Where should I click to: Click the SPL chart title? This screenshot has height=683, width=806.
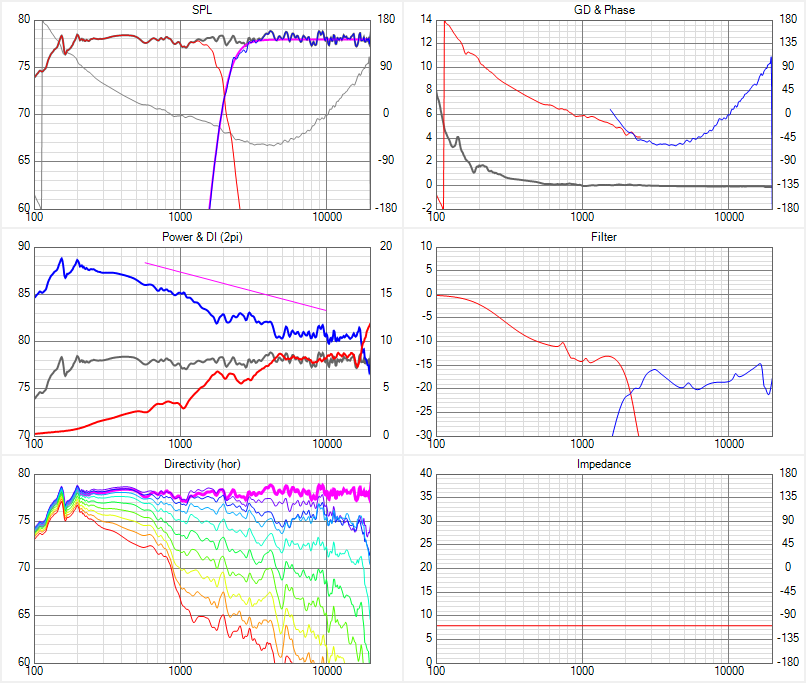202,10
